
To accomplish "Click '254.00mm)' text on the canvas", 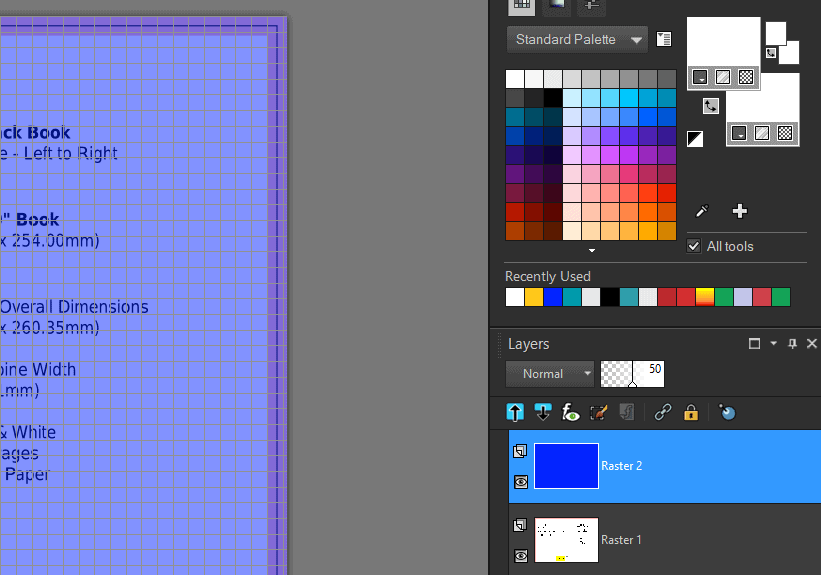I will point(55,241).
